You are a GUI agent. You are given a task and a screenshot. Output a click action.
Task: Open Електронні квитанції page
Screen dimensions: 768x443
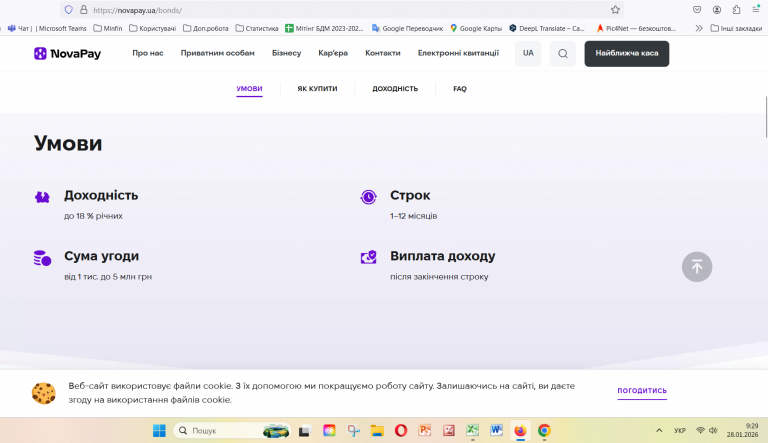pyautogui.click(x=458, y=53)
